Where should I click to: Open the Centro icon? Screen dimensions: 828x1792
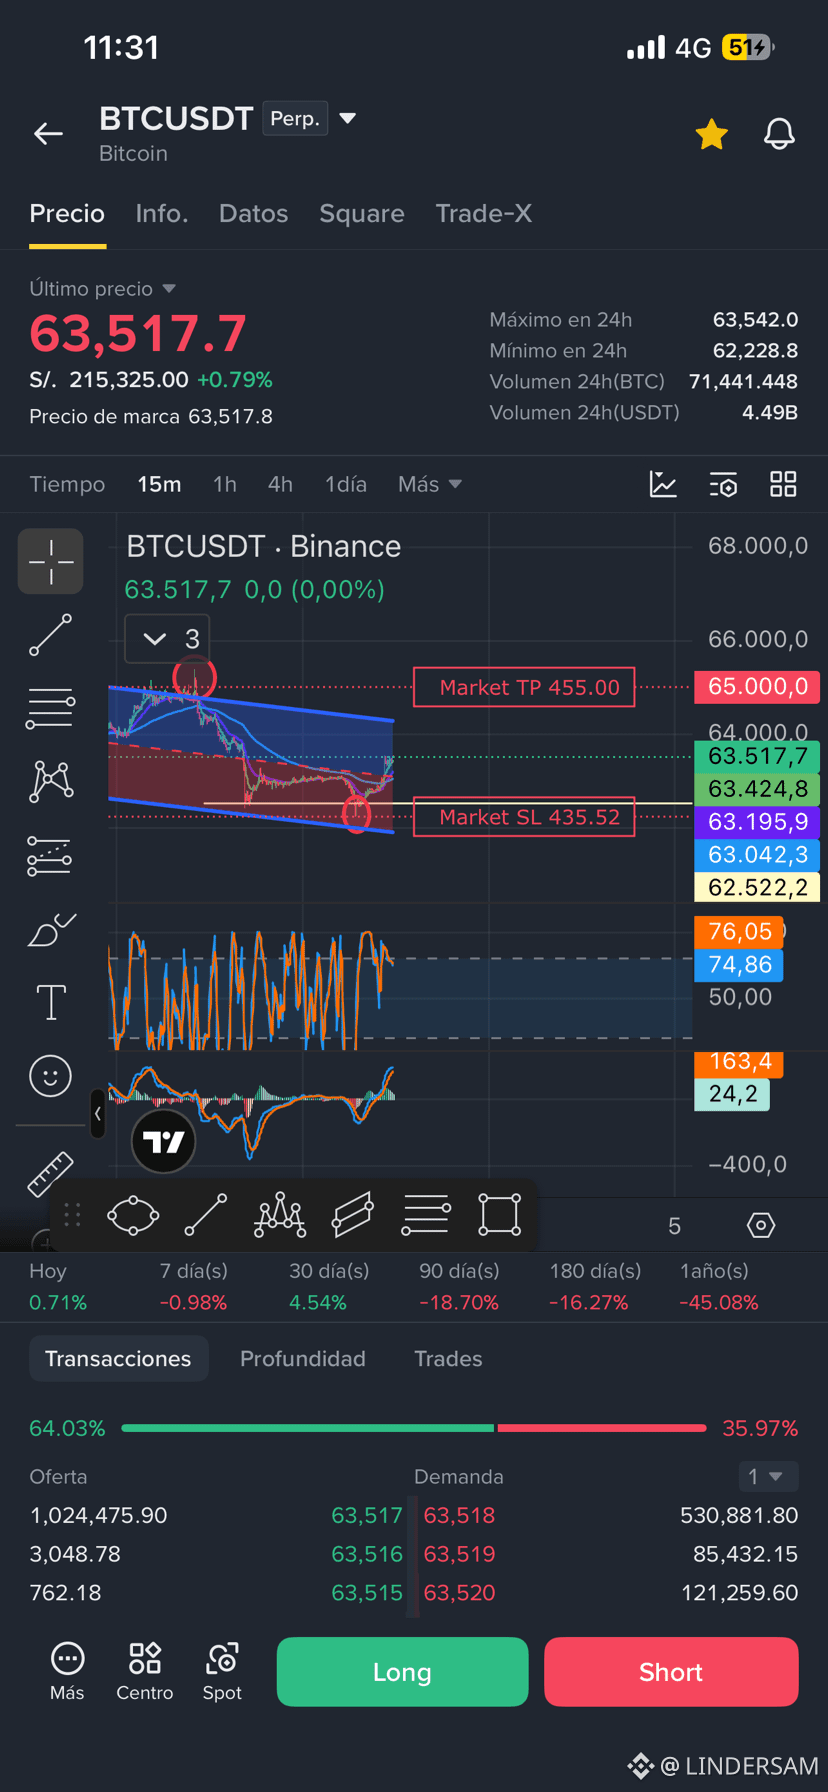[145, 1671]
